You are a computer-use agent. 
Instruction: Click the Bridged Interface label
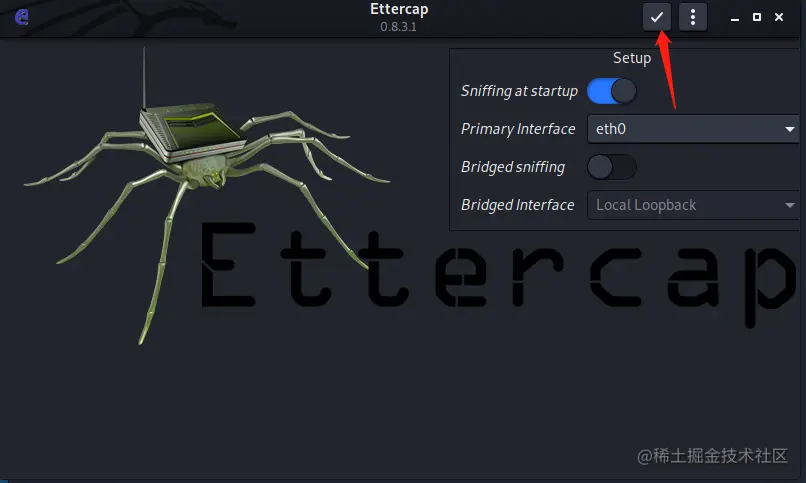click(518, 205)
